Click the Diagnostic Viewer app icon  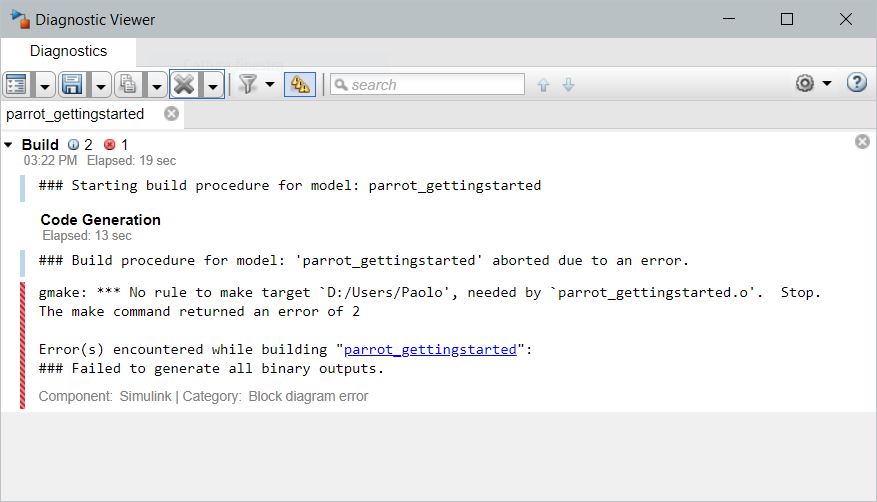pos(20,19)
